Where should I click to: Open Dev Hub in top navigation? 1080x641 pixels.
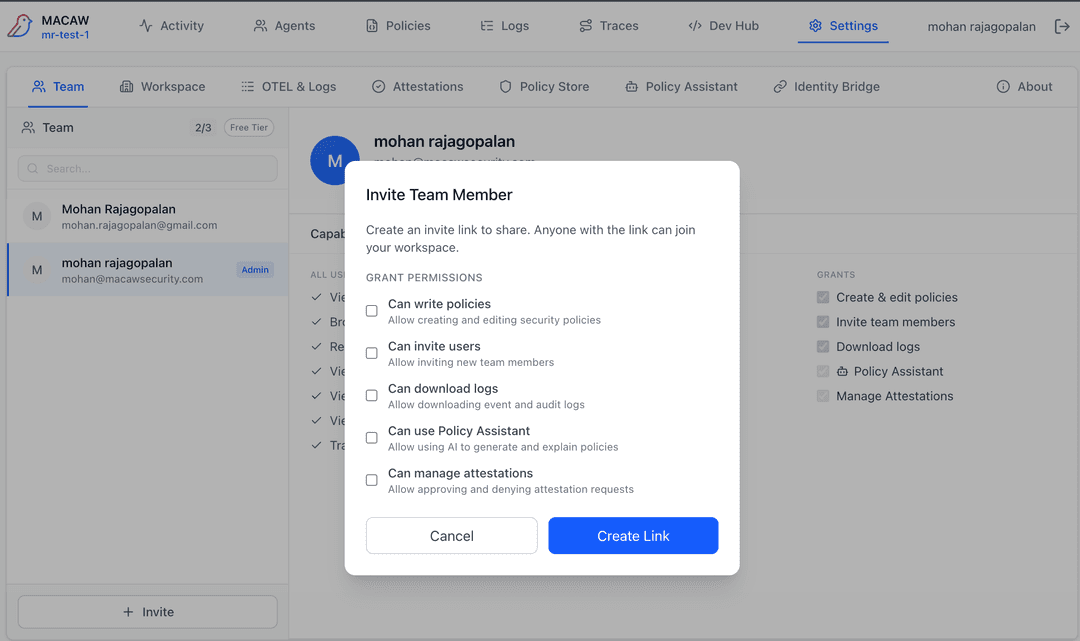723,26
